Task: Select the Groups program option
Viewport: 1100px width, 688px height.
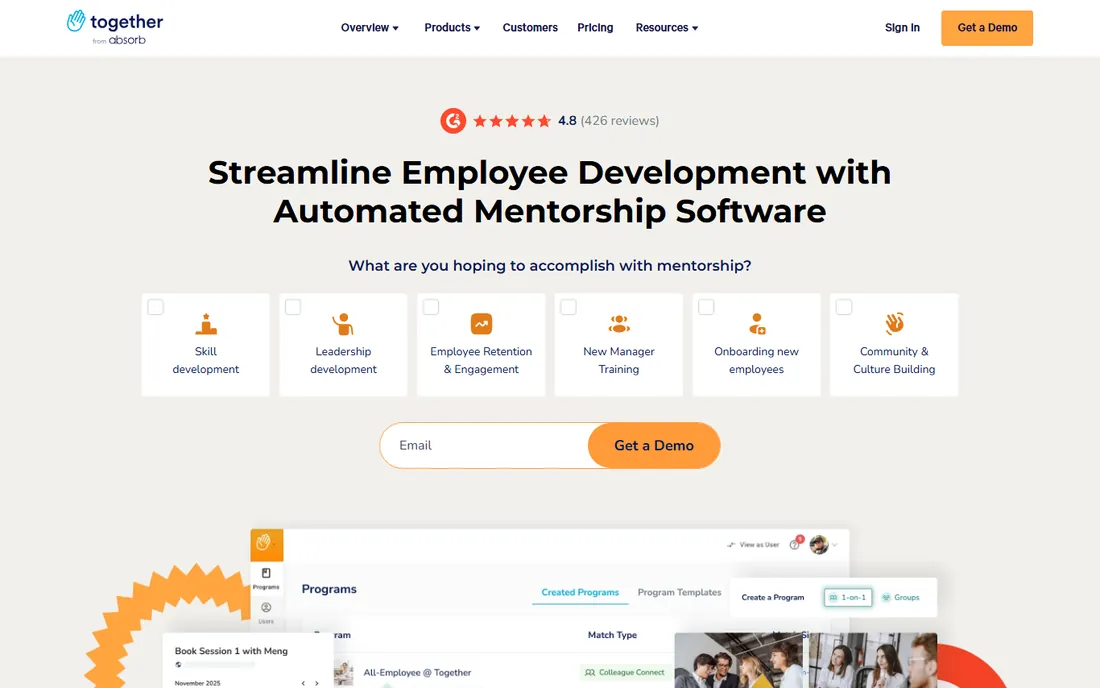Action: (x=901, y=598)
